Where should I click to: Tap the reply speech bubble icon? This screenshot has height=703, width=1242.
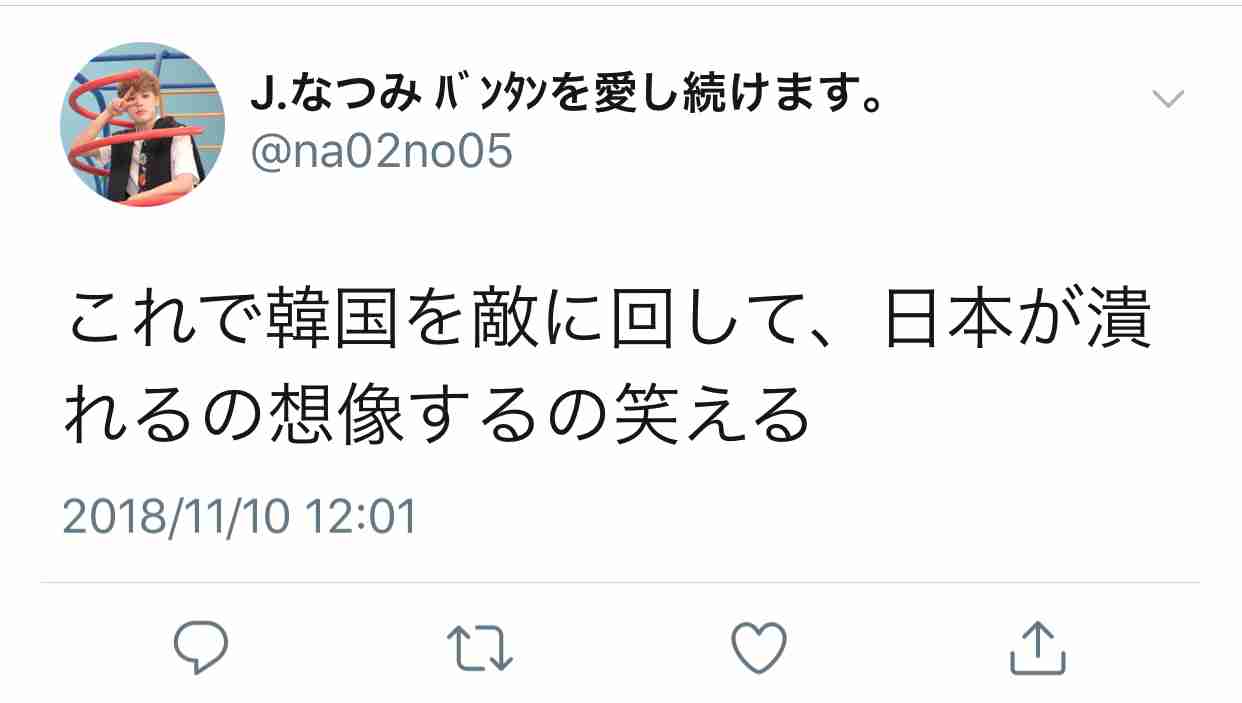click(201, 648)
